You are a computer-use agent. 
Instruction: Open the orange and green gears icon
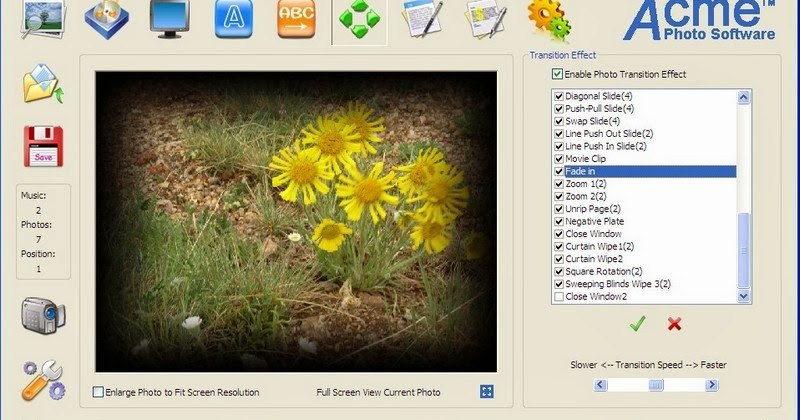point(549,20)
